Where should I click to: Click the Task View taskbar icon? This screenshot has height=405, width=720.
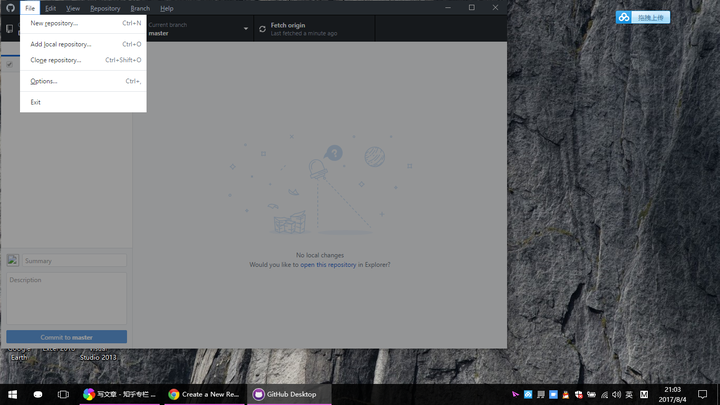[63, 394]
